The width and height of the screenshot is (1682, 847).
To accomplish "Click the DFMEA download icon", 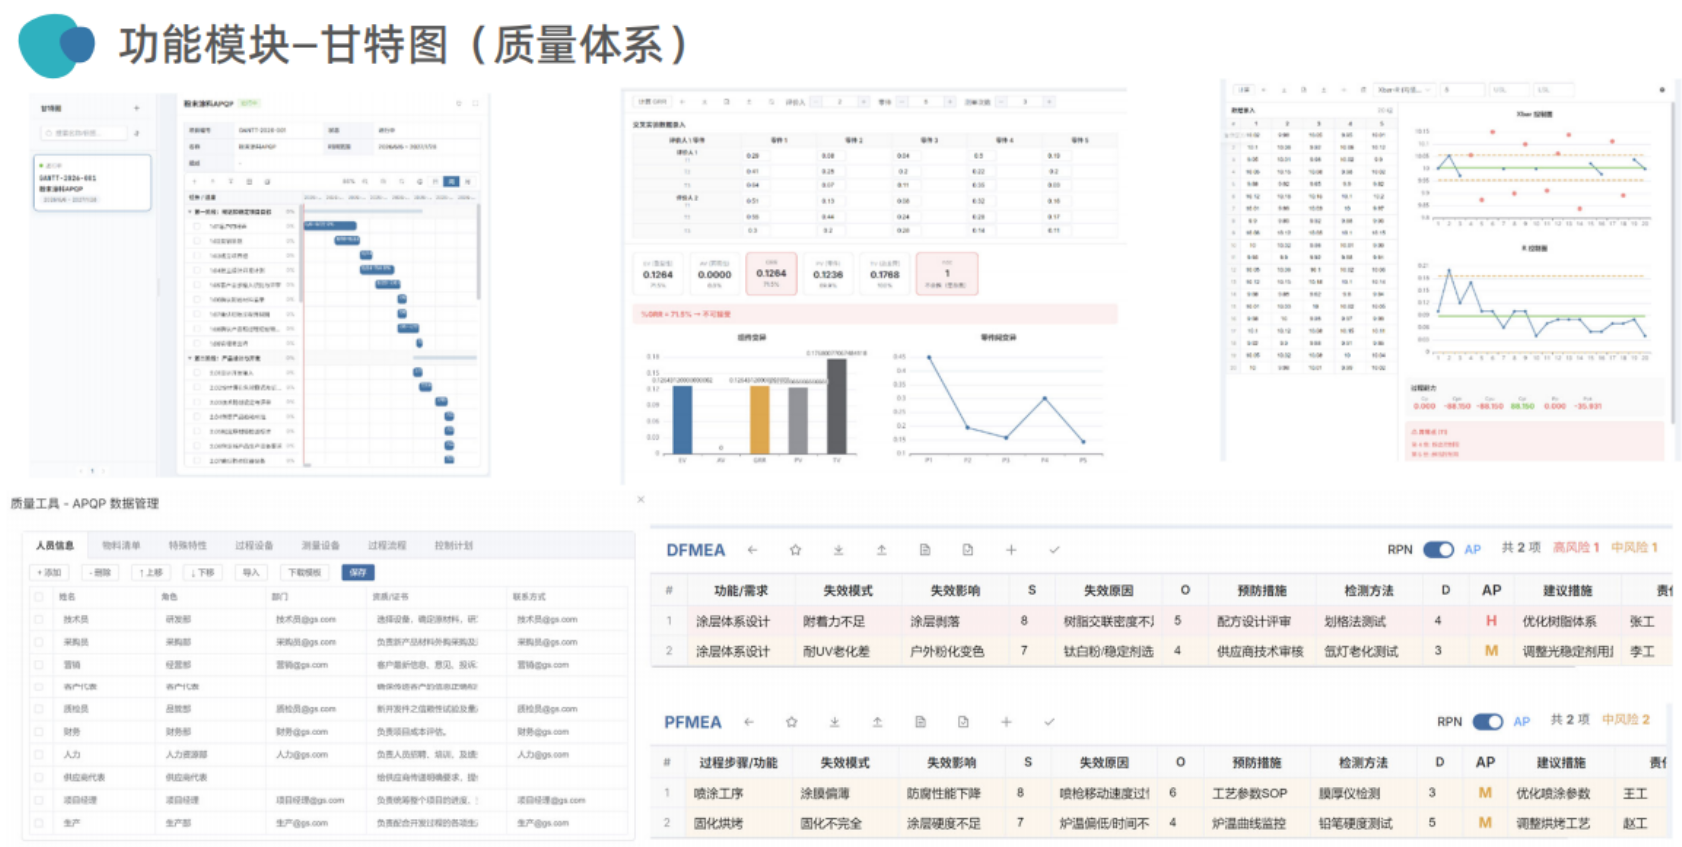I will click(x=839, y=550).
